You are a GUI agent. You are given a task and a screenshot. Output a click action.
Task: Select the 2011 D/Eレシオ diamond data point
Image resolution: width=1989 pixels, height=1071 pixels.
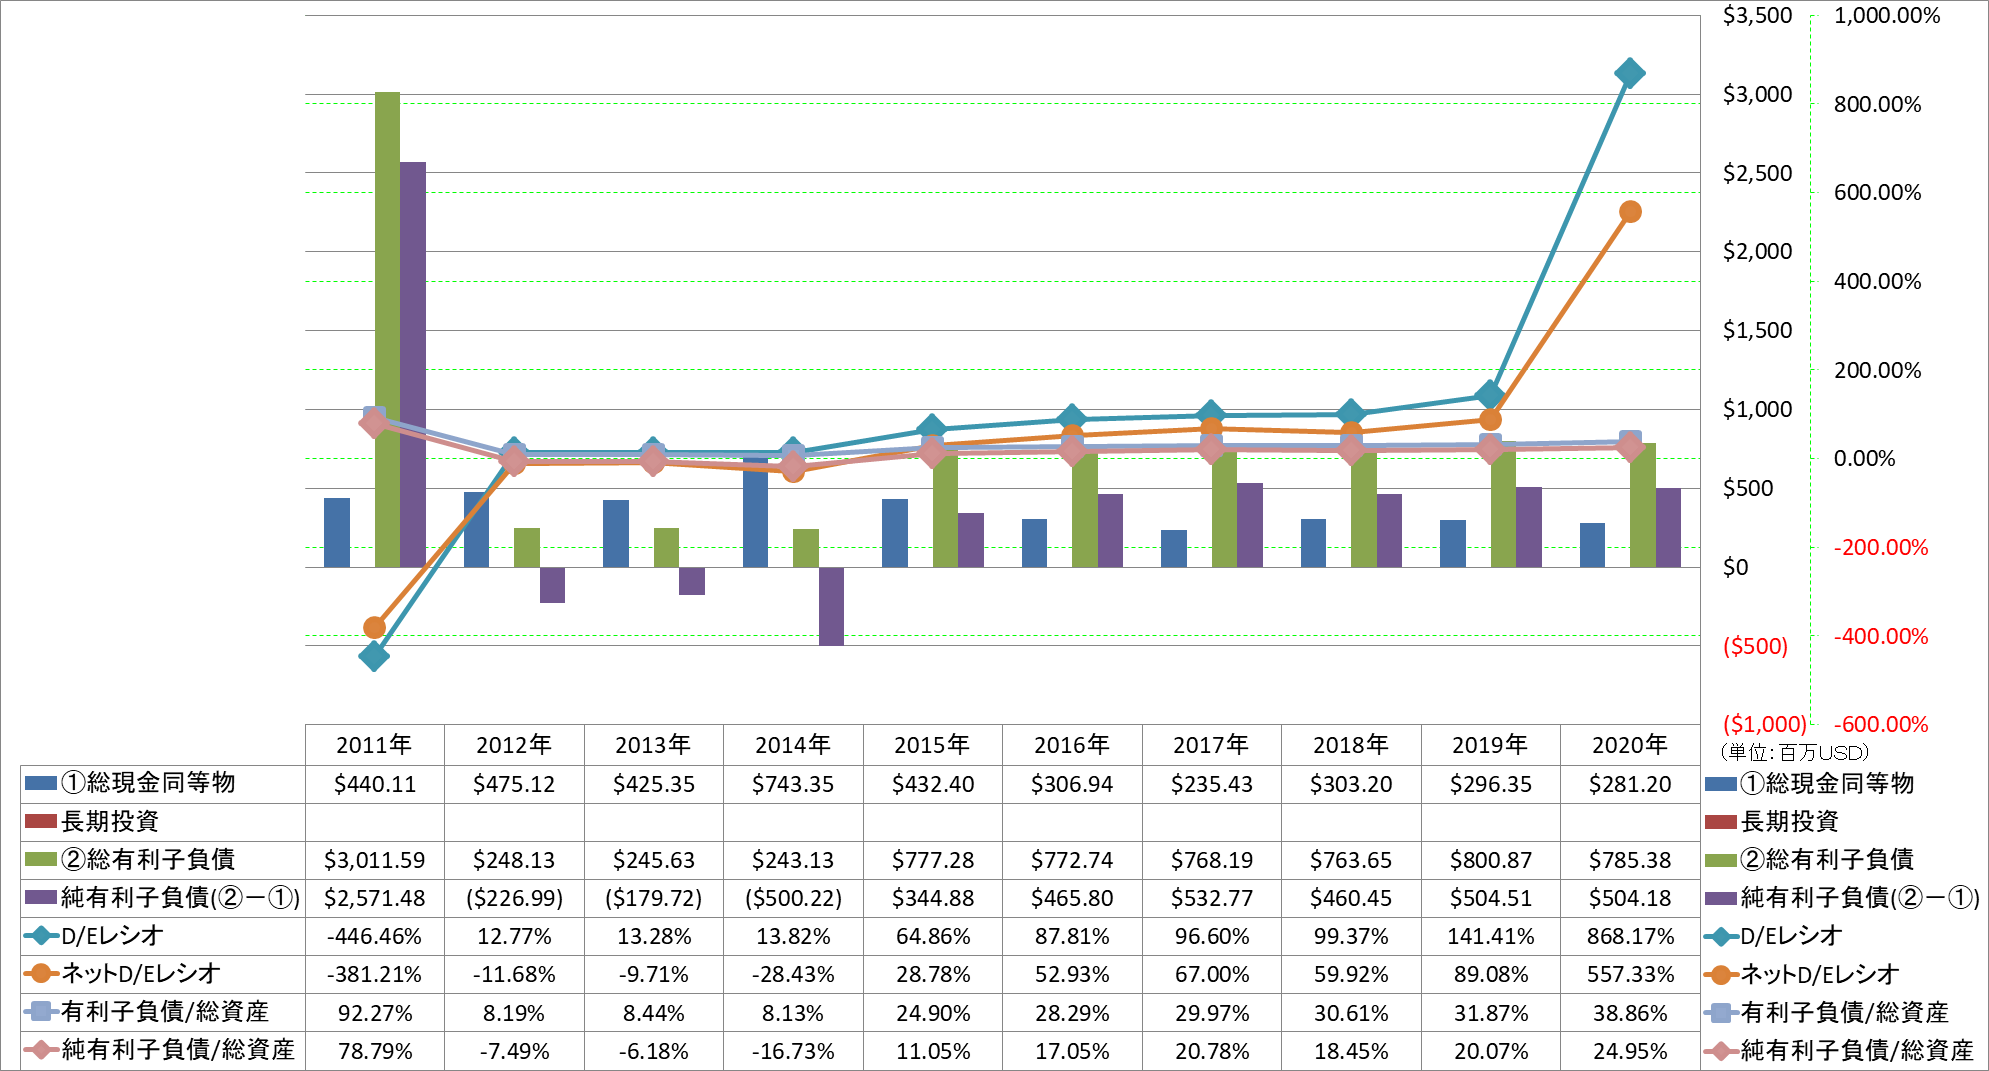tap(374, 656)
